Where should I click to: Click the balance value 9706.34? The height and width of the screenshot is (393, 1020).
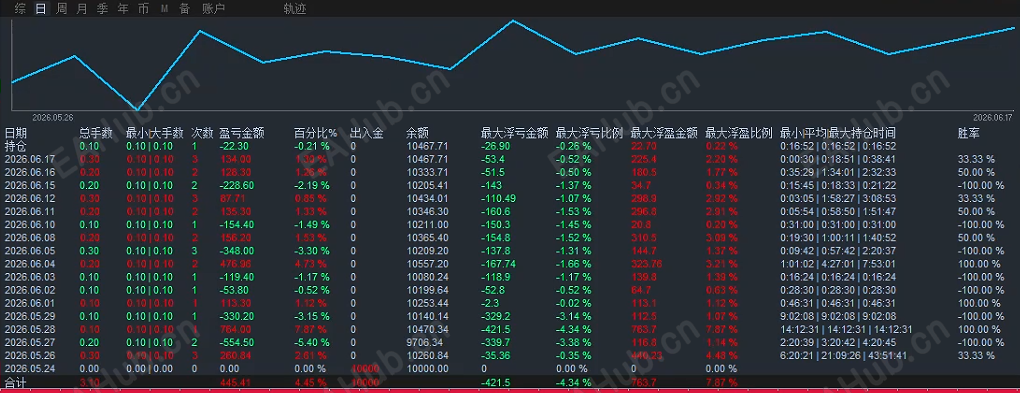[x=424, y=342]
